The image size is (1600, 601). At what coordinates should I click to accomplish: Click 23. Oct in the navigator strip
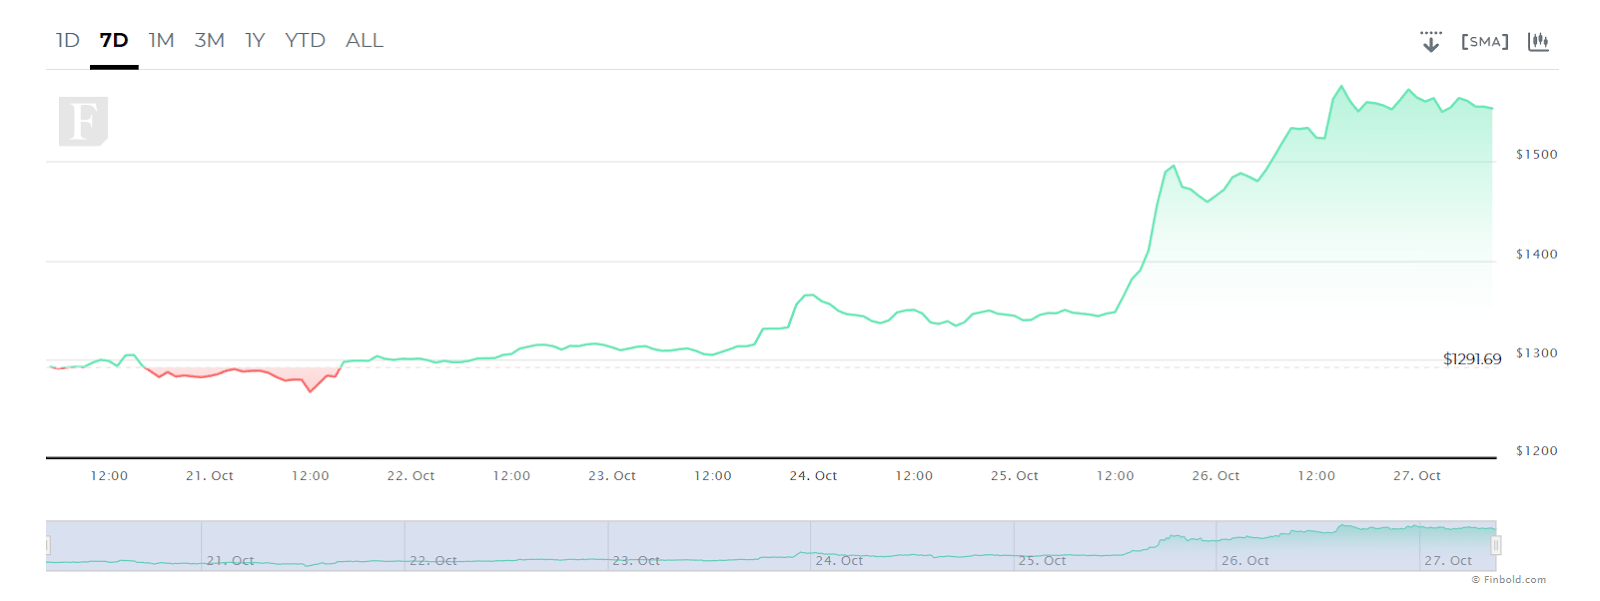pyautogui.click(x=636, y=561)
